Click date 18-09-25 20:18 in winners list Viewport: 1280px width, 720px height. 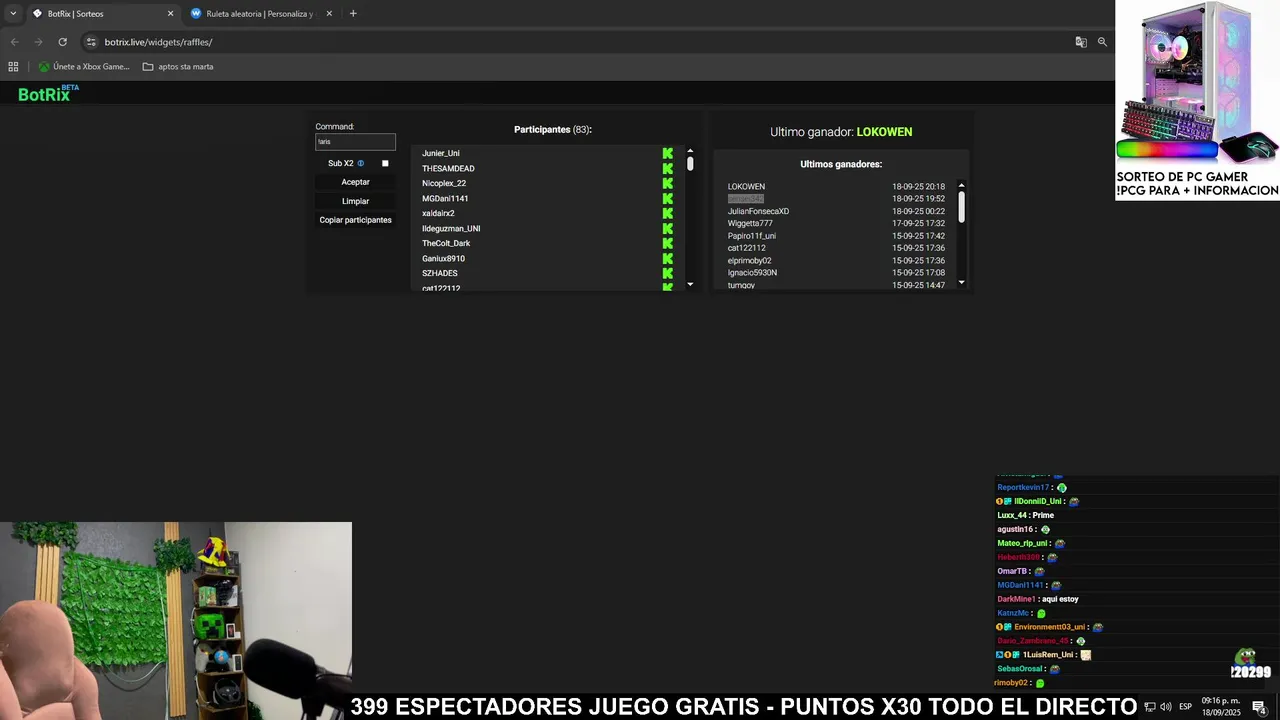coord(918,187)
